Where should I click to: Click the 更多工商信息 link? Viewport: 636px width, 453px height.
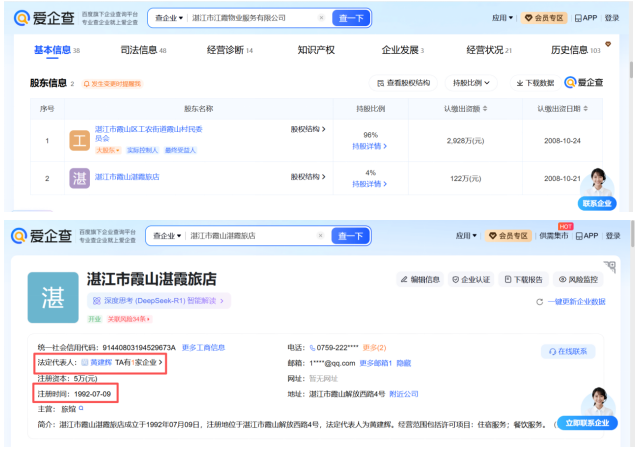[201, 347]
